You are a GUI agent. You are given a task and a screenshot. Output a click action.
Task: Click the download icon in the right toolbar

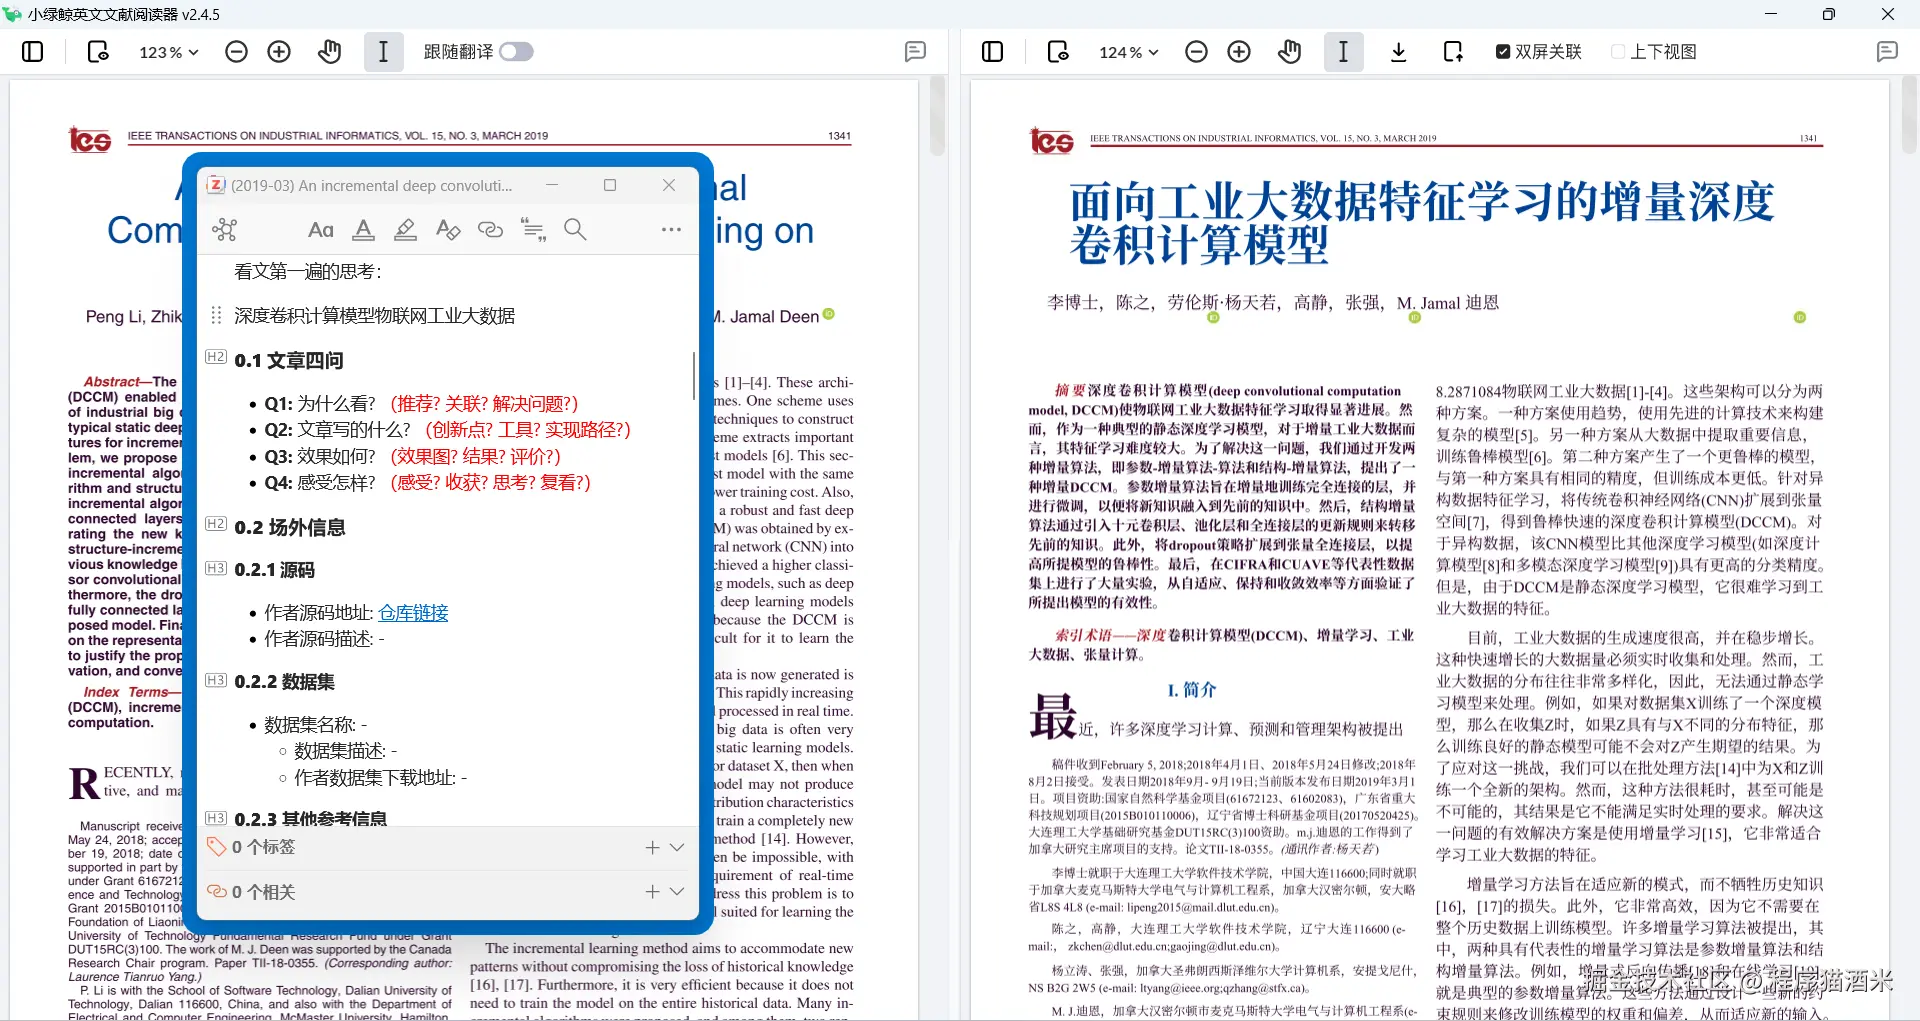tap(1398, 51)
